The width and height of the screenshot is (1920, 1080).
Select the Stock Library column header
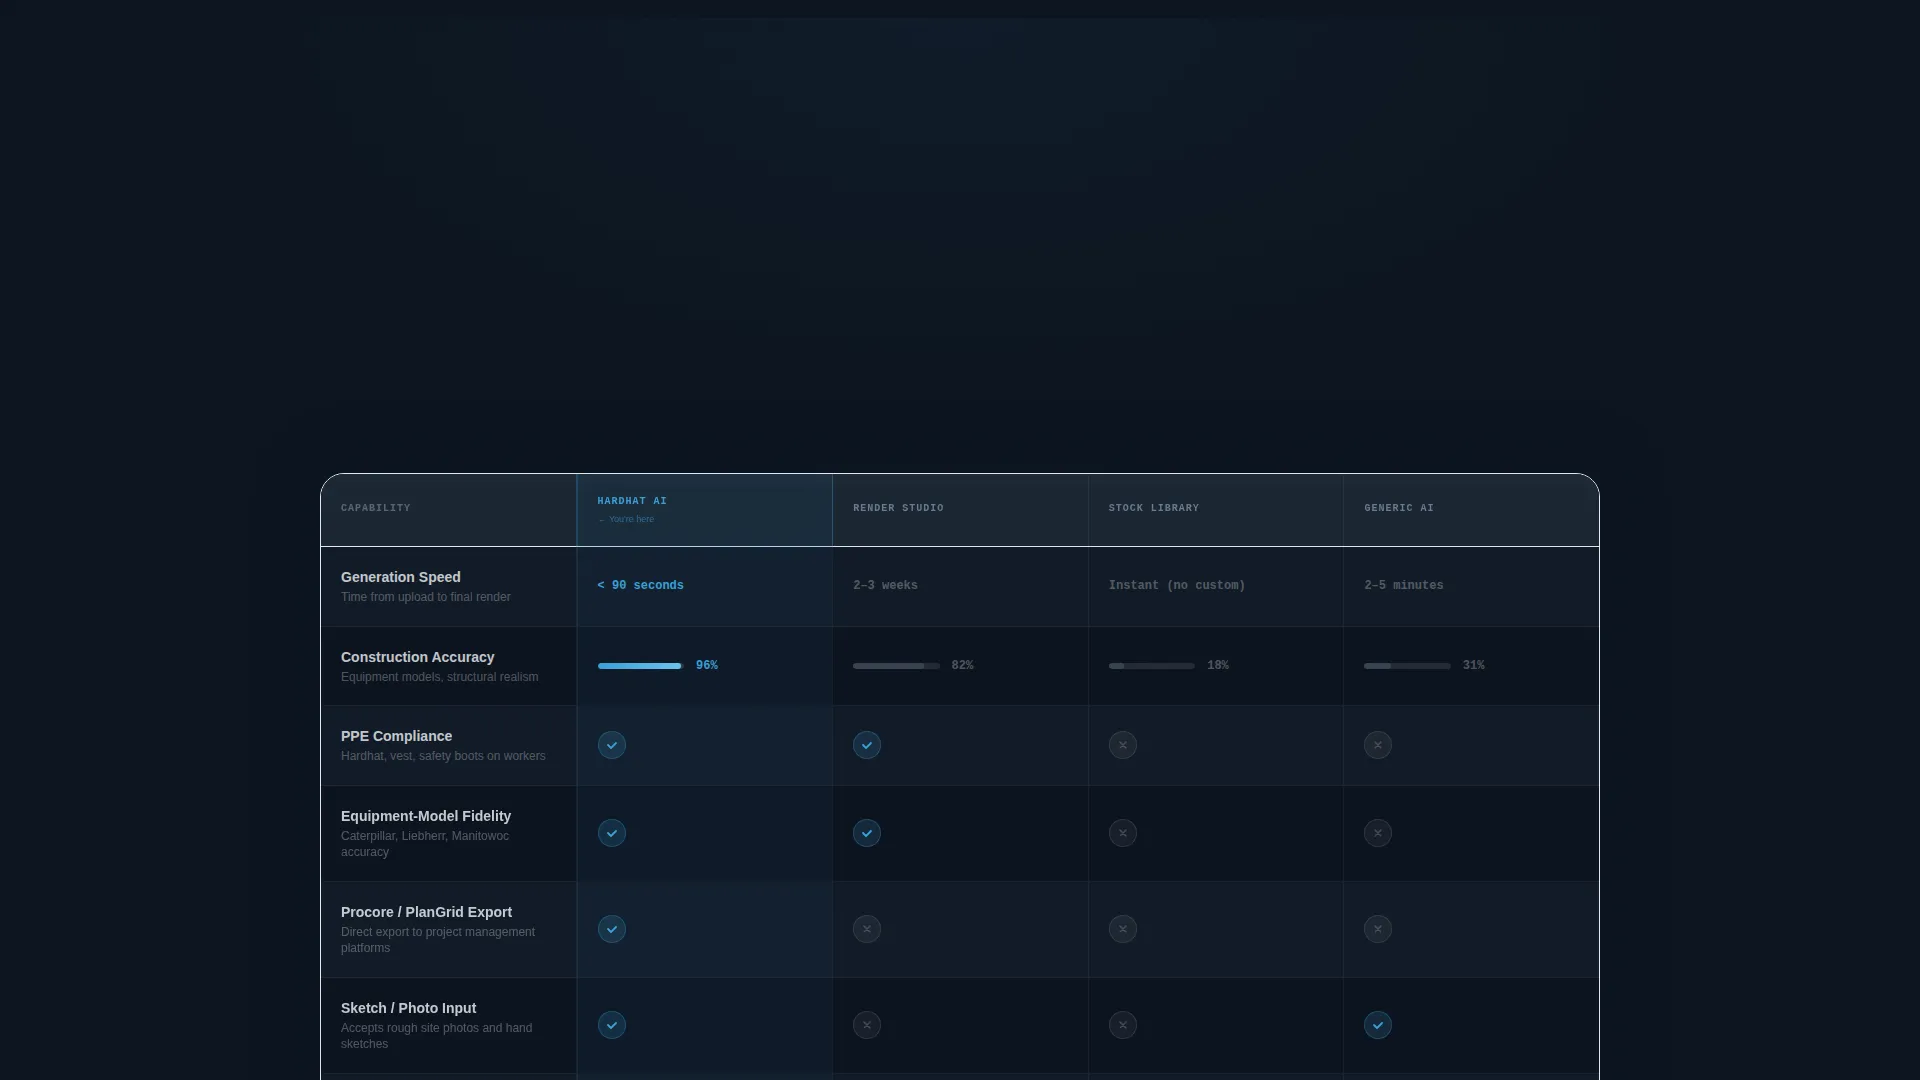tap(1215, 510)
